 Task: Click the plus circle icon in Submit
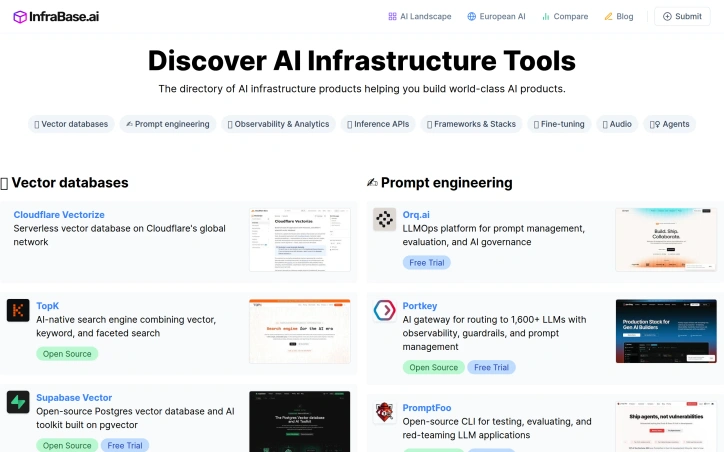click(x=667, y=17)
